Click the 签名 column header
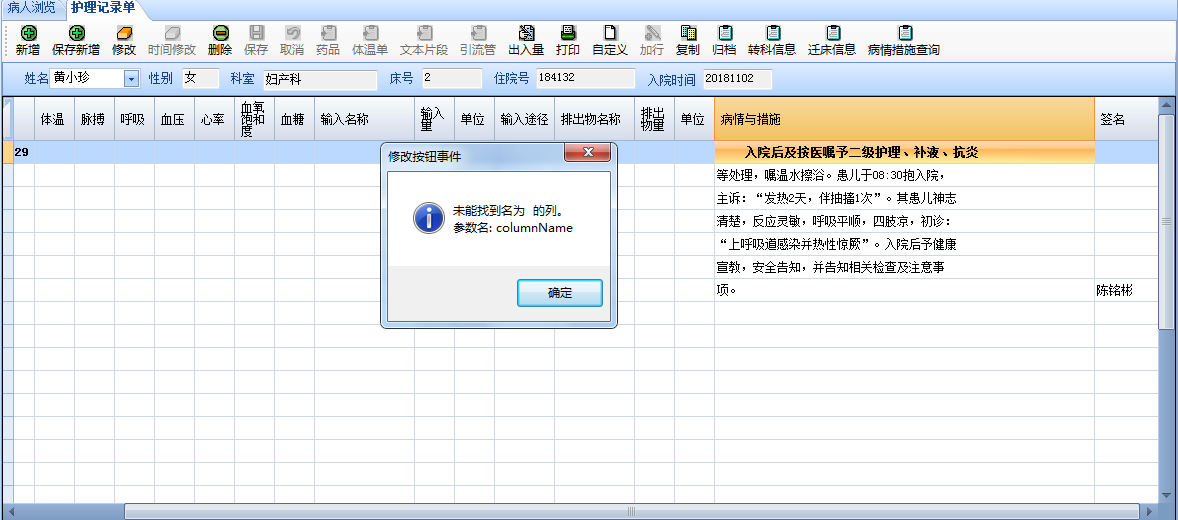The image size is (1178, 520). (x=1125, y=119)
